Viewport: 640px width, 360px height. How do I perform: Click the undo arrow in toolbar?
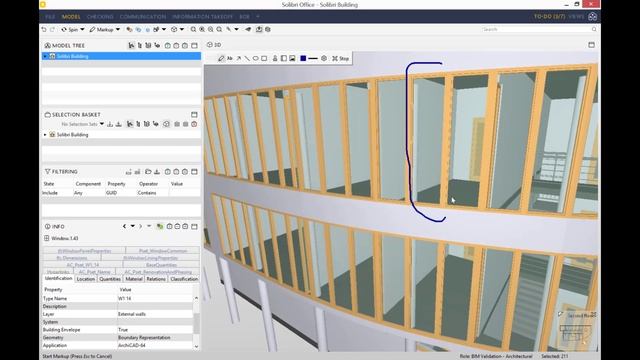point(44,29)
